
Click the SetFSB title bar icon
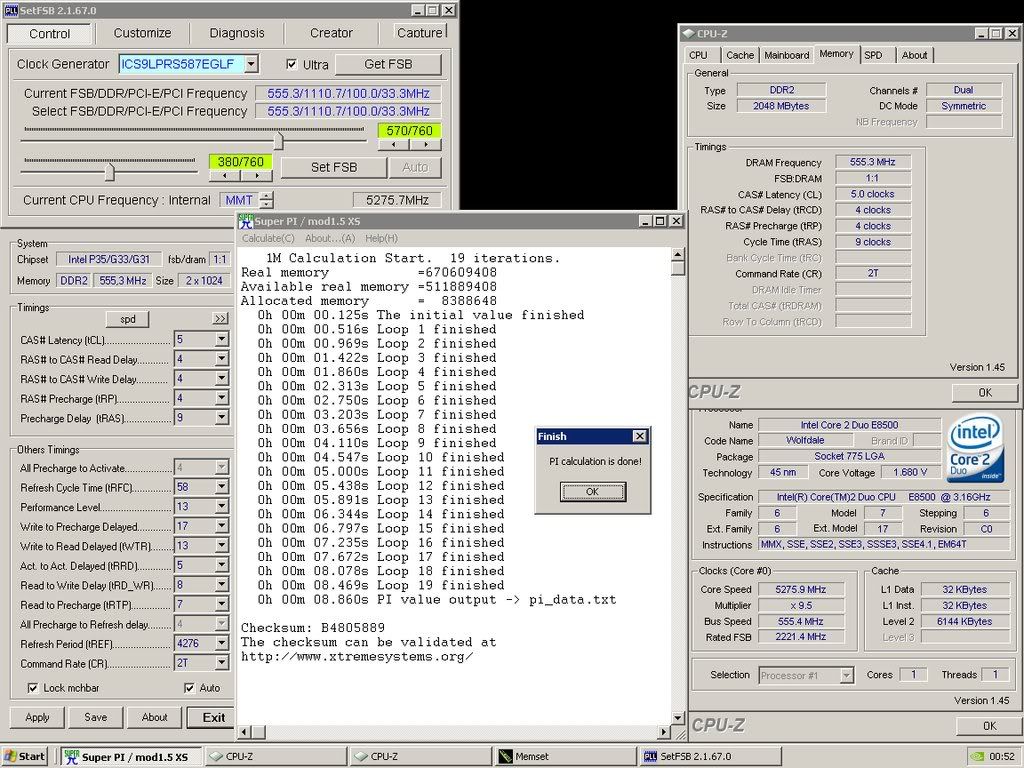pos(10,10)
